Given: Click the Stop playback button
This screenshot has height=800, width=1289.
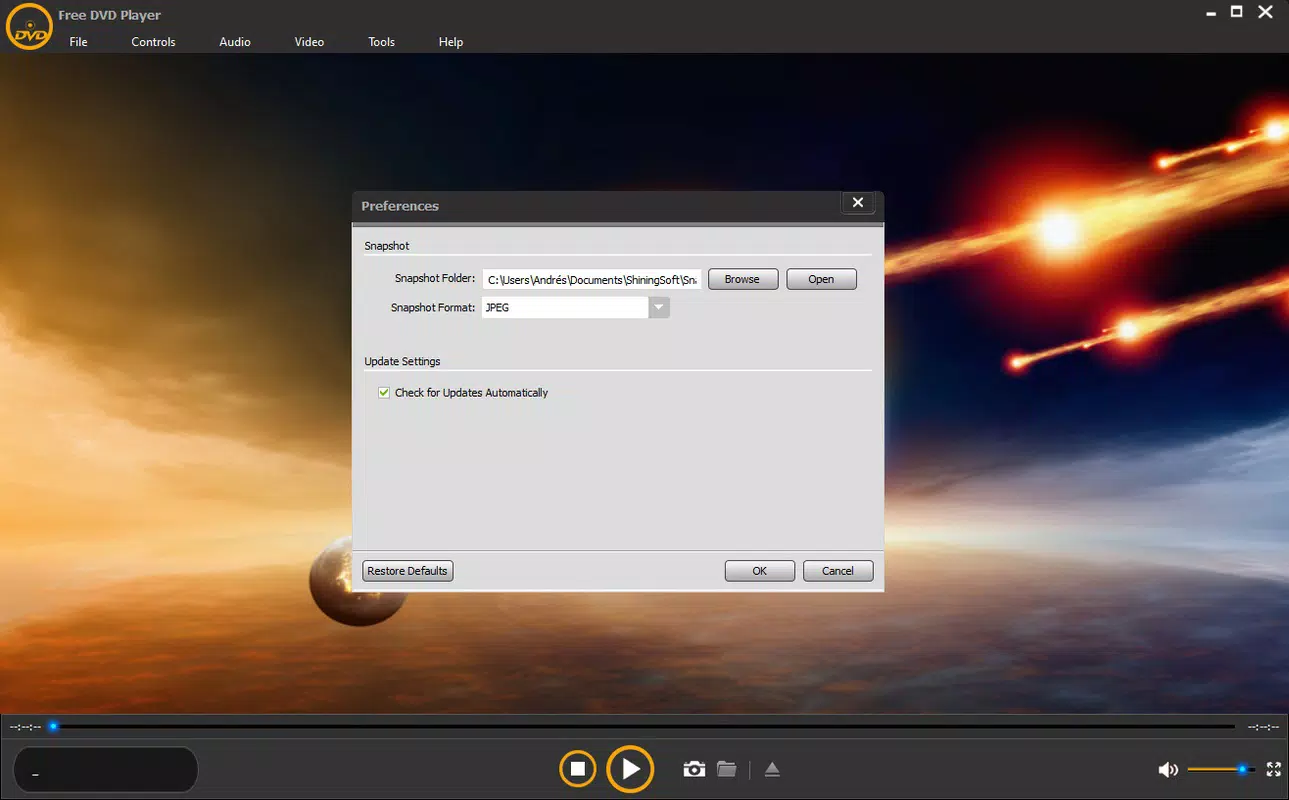Looking at the screenshot, I should tap(577, 768).
